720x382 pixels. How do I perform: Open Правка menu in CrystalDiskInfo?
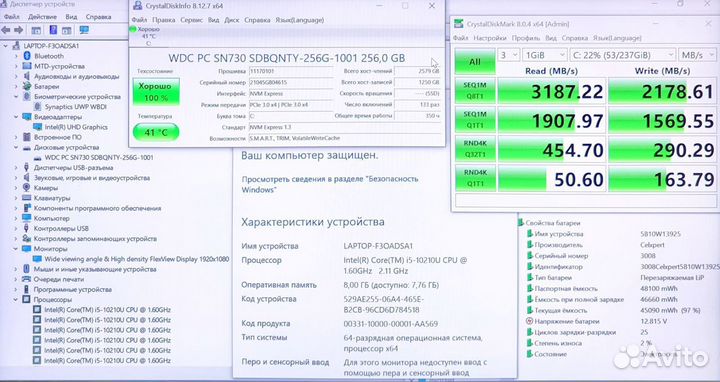pyautogui.click(x=163, y=20)
